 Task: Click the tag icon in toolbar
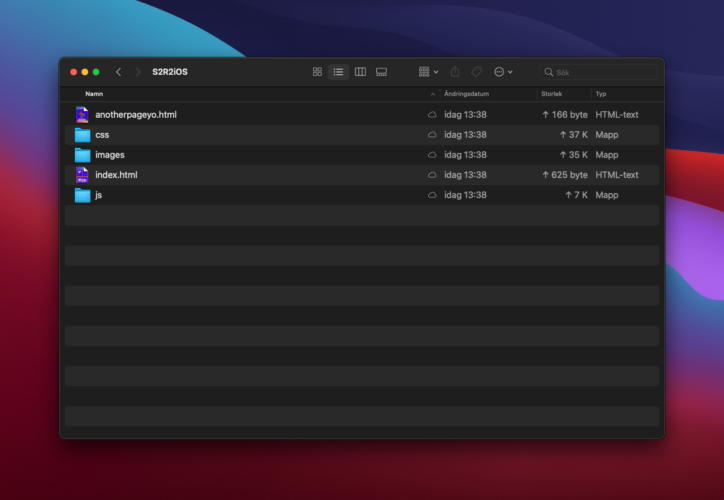476,72
